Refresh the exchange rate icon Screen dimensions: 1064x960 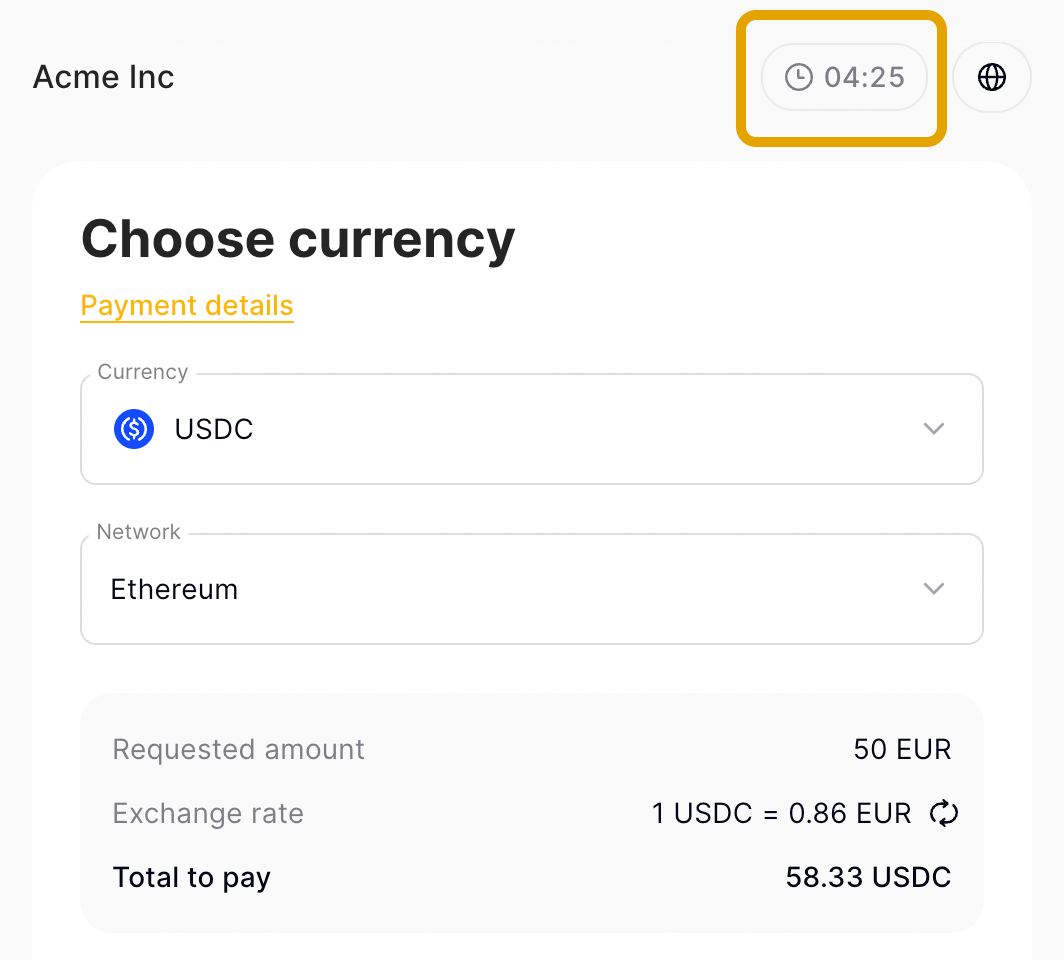[943, 813]
